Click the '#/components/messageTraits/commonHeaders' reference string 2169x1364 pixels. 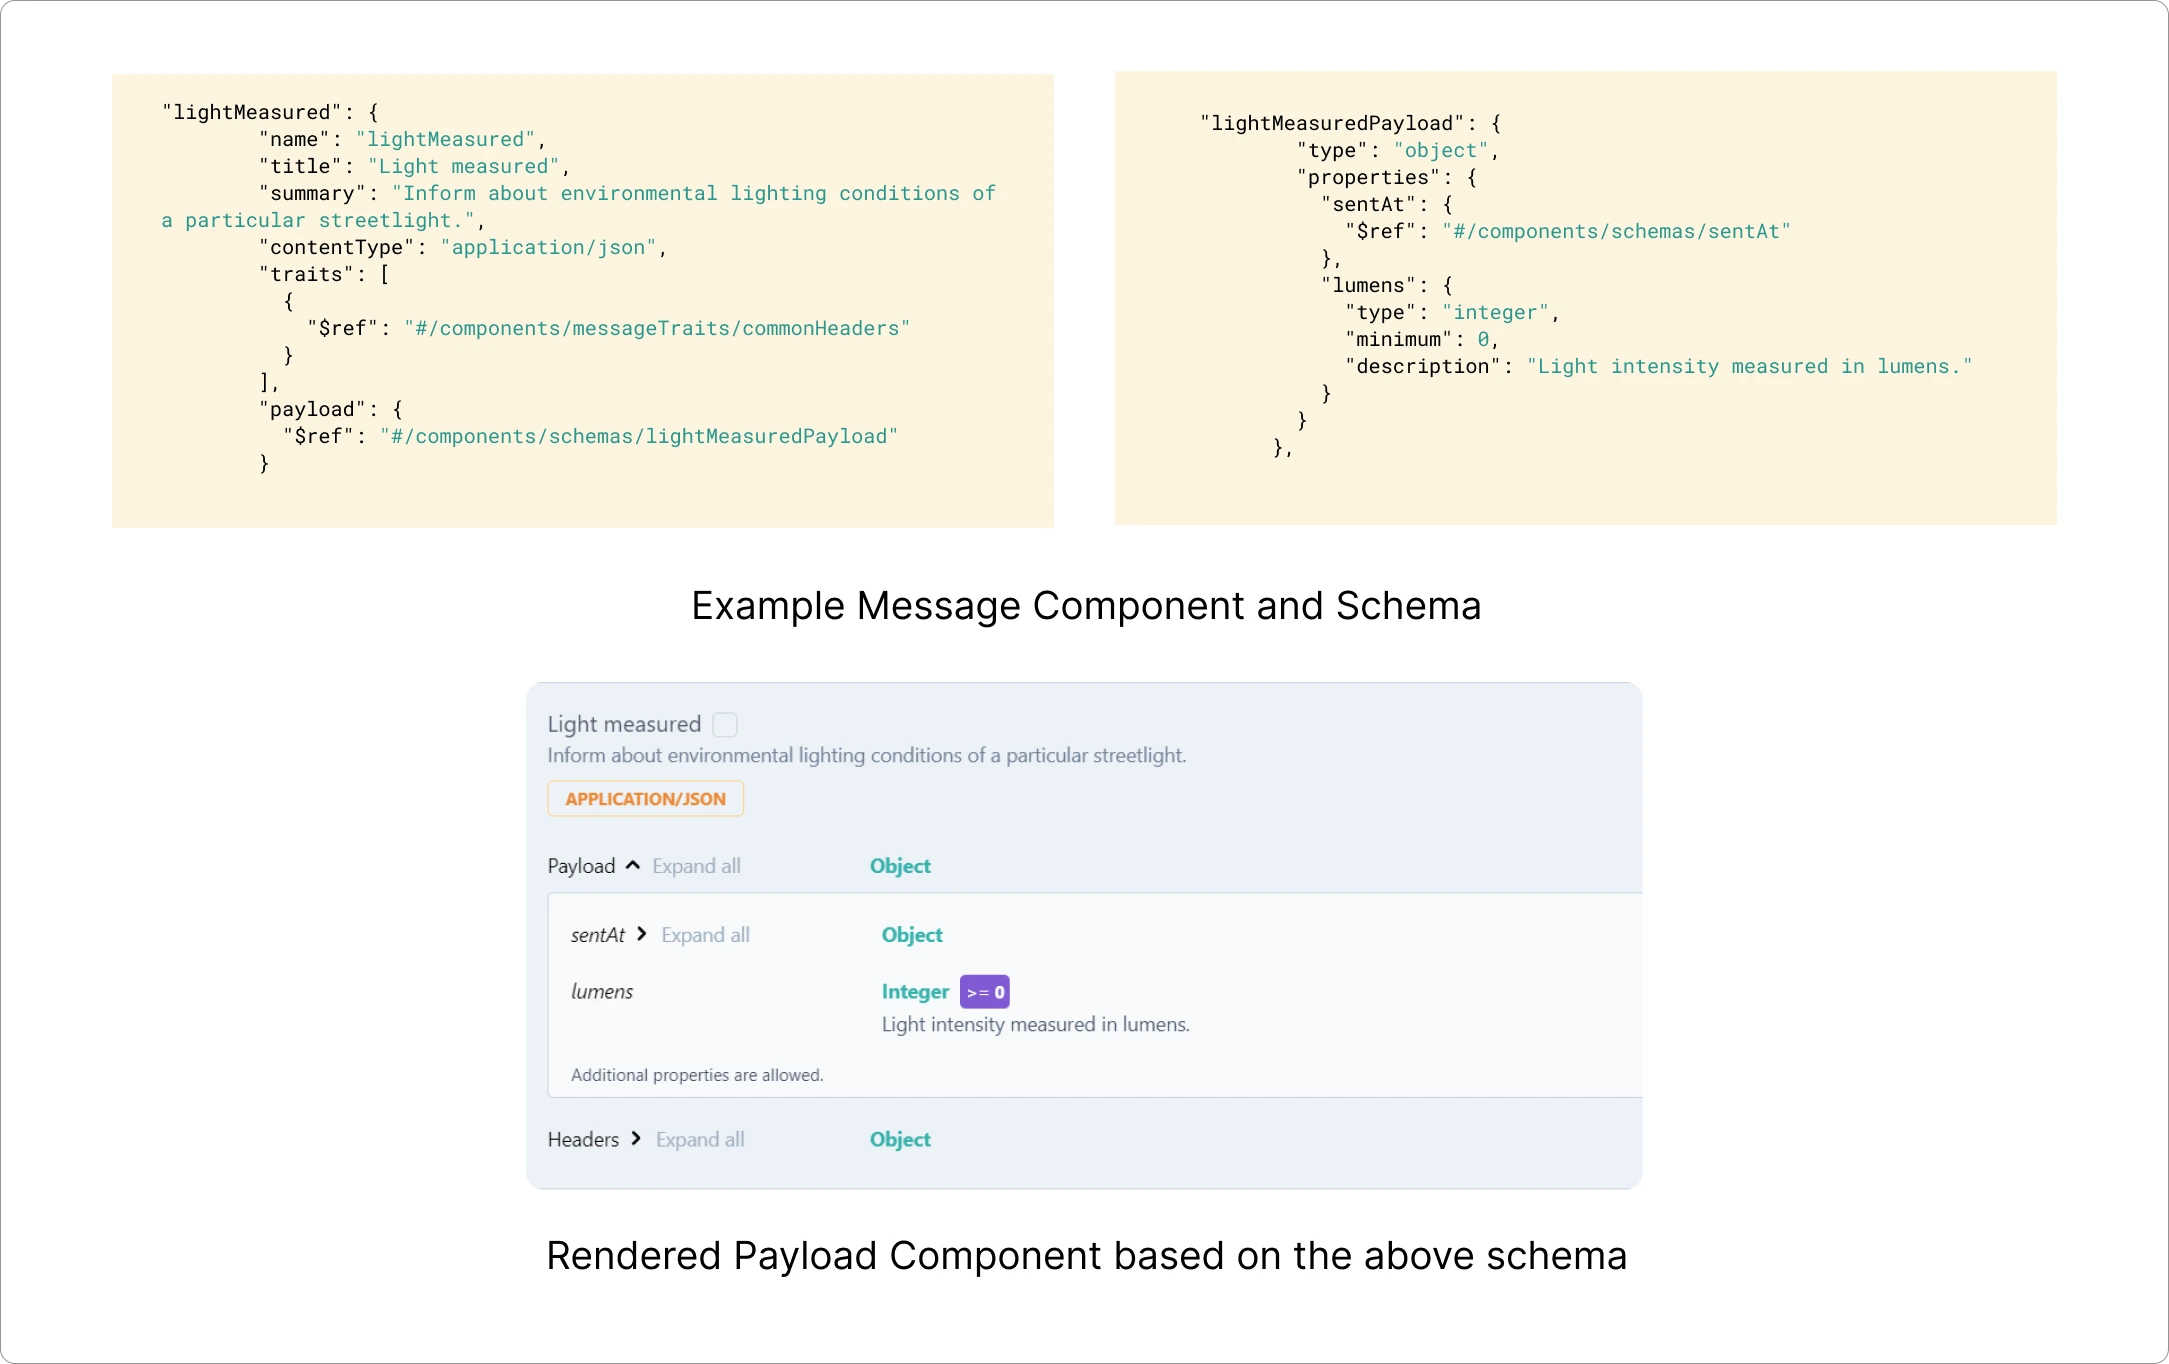(x=657, y=329)
